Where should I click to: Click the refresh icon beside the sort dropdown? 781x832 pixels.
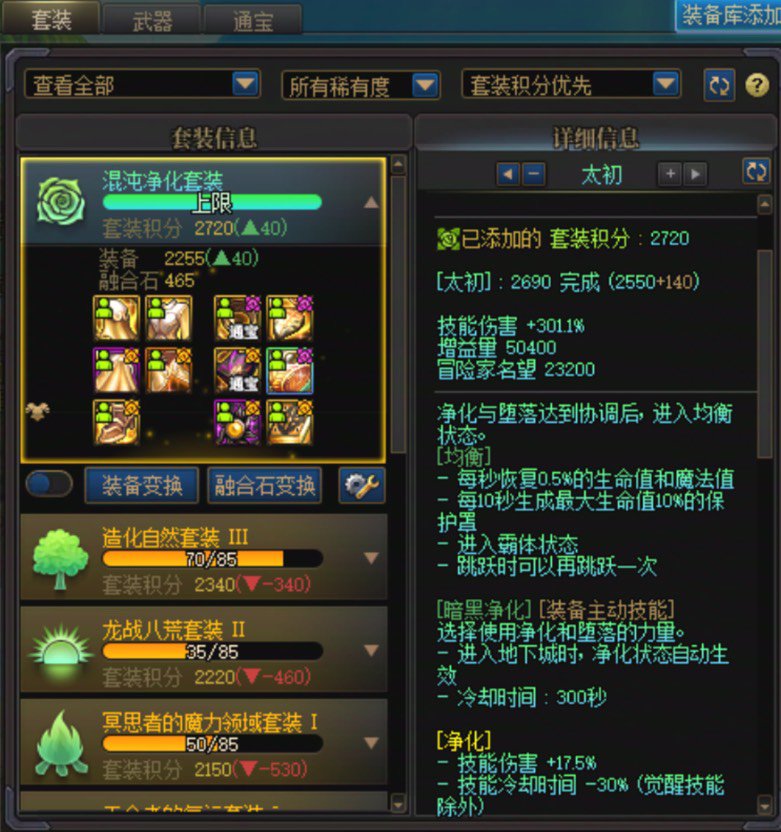(x=719, y=85)
